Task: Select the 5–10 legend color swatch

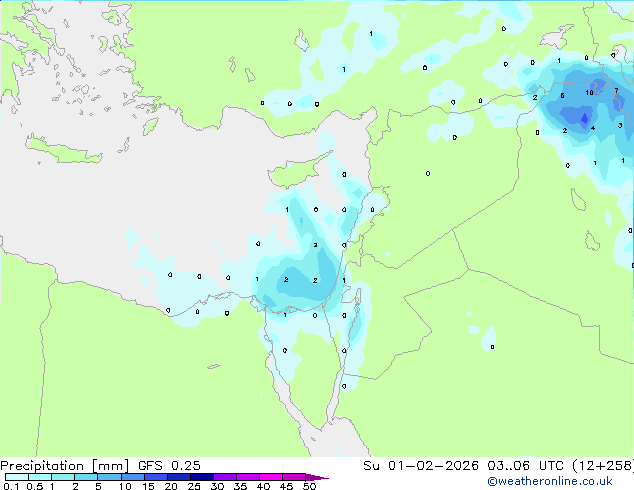Action: coord(109,477)
